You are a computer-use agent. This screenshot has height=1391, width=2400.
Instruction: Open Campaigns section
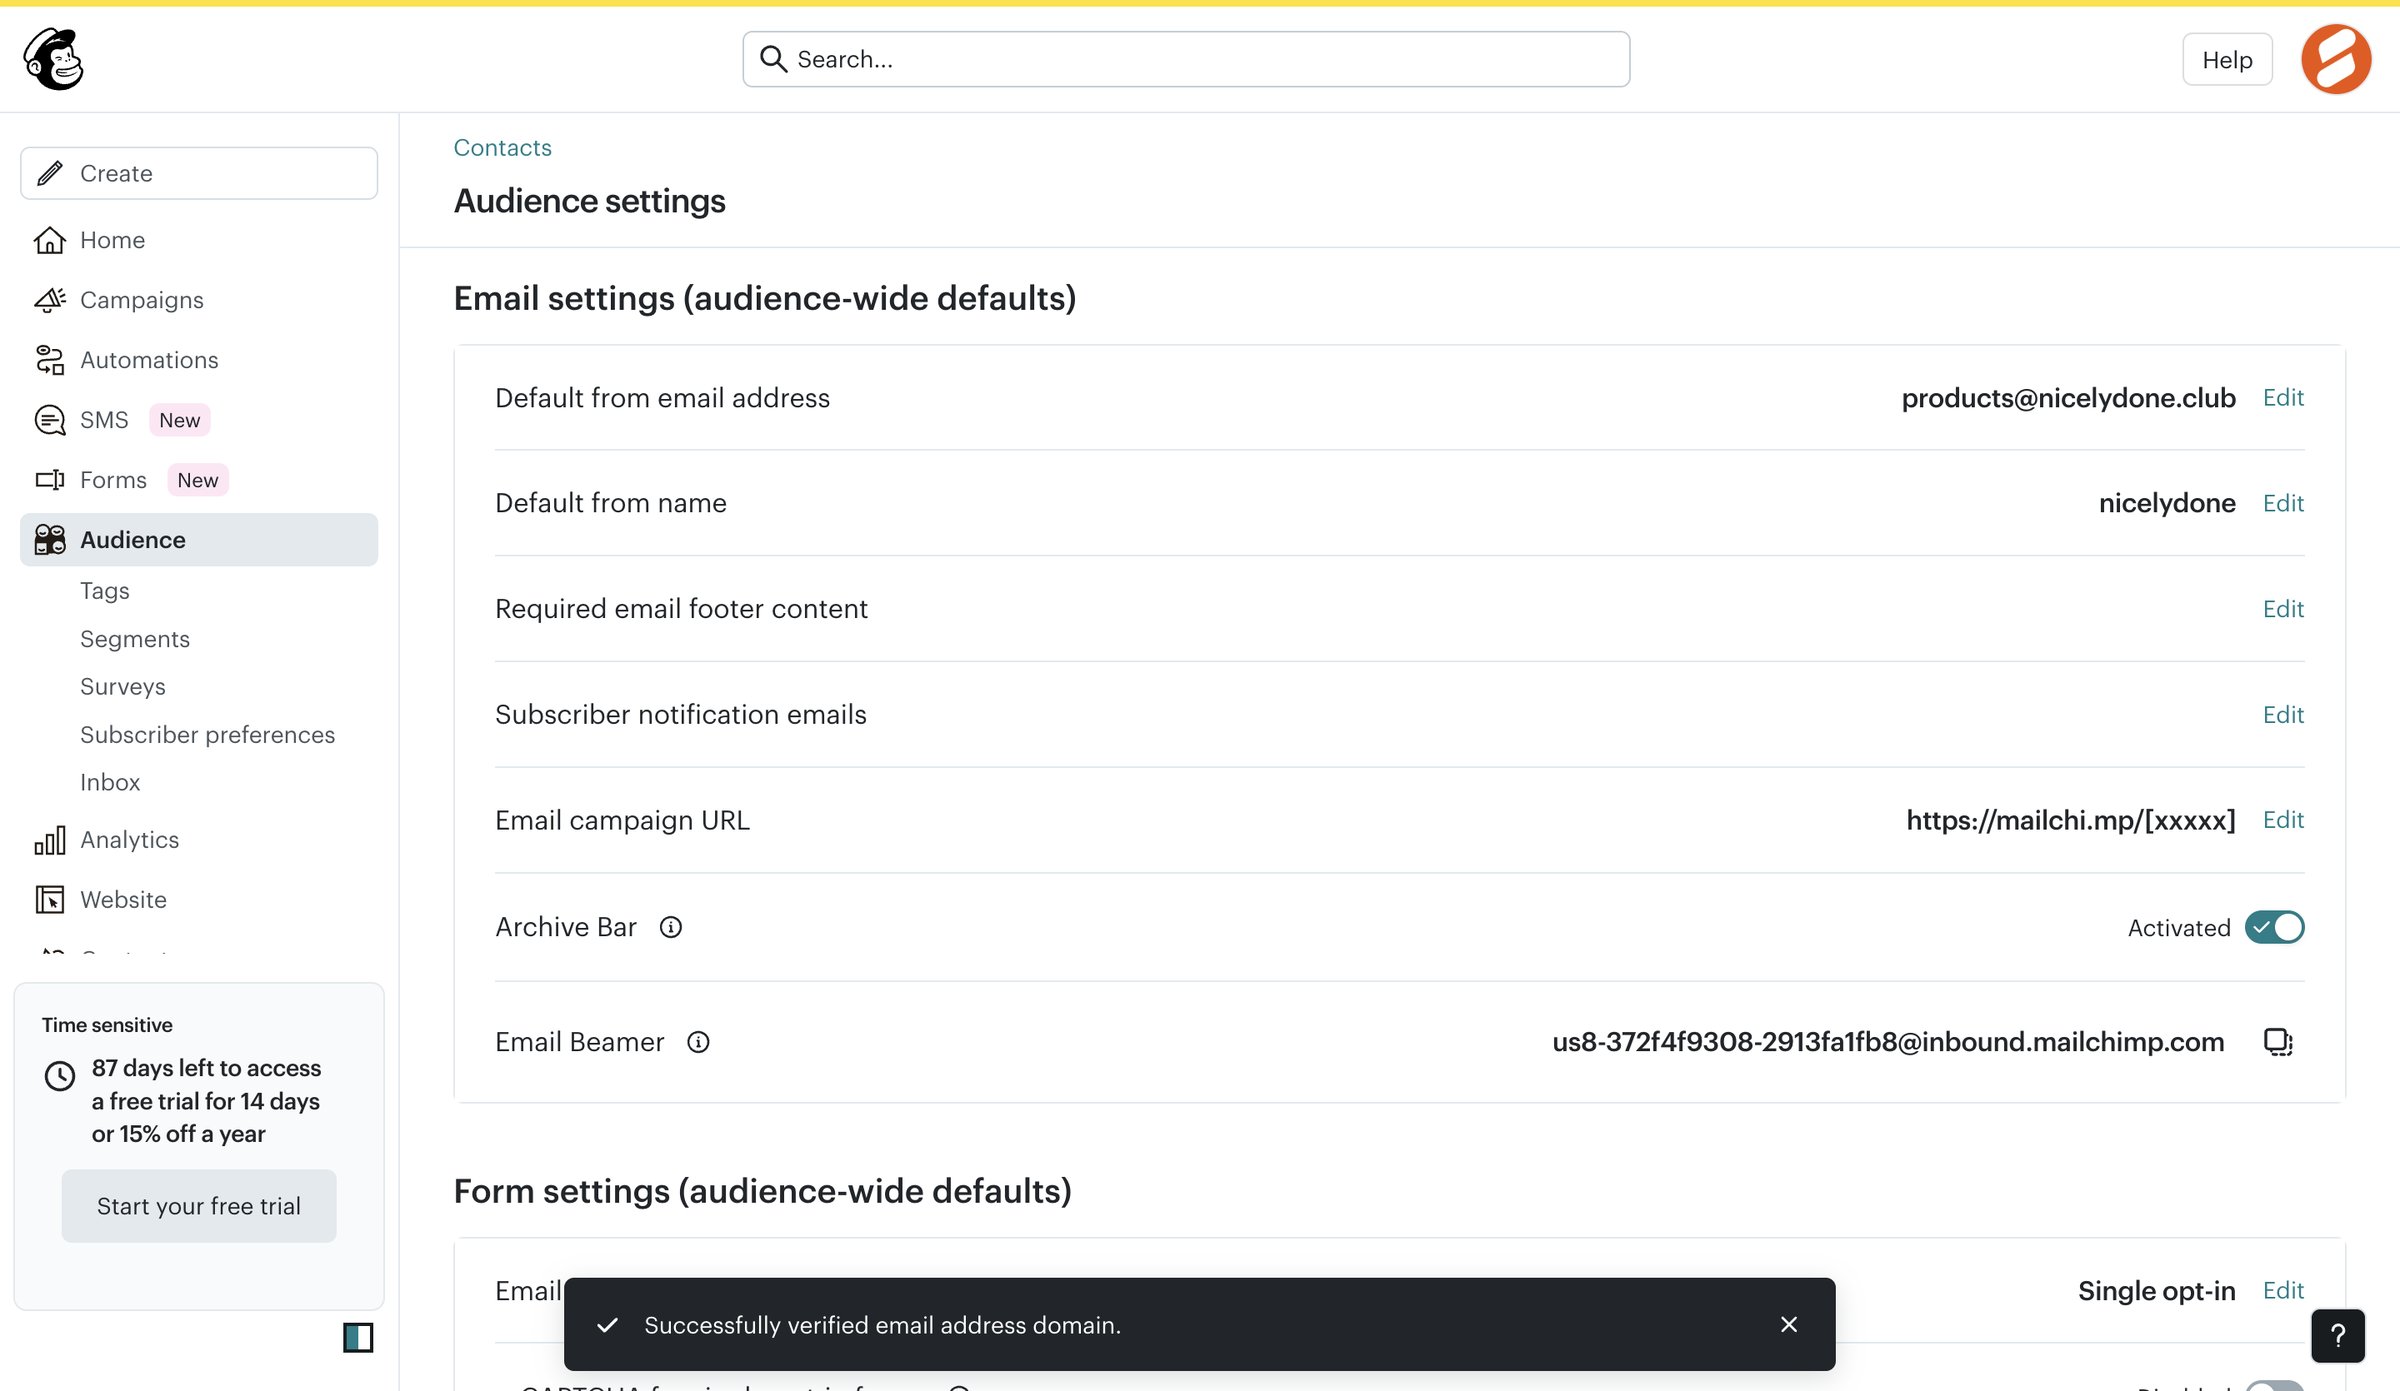[x=199, y=300]
